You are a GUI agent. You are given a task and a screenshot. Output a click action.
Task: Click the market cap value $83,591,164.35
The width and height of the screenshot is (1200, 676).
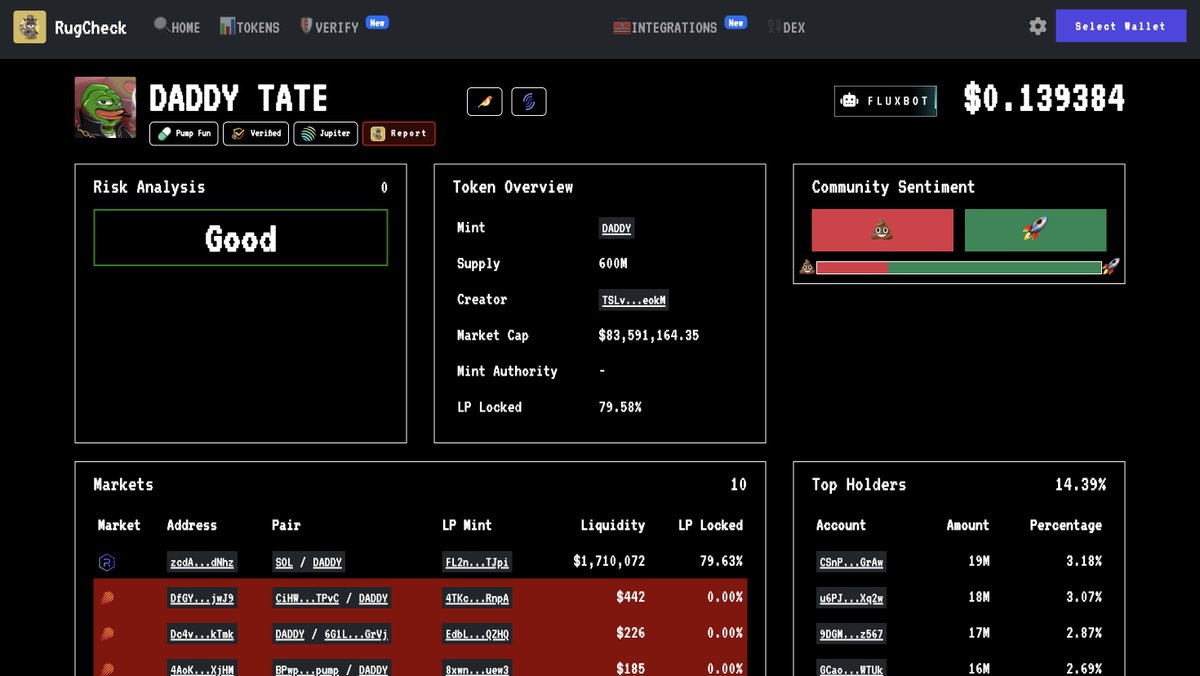(x=649, y=336)
